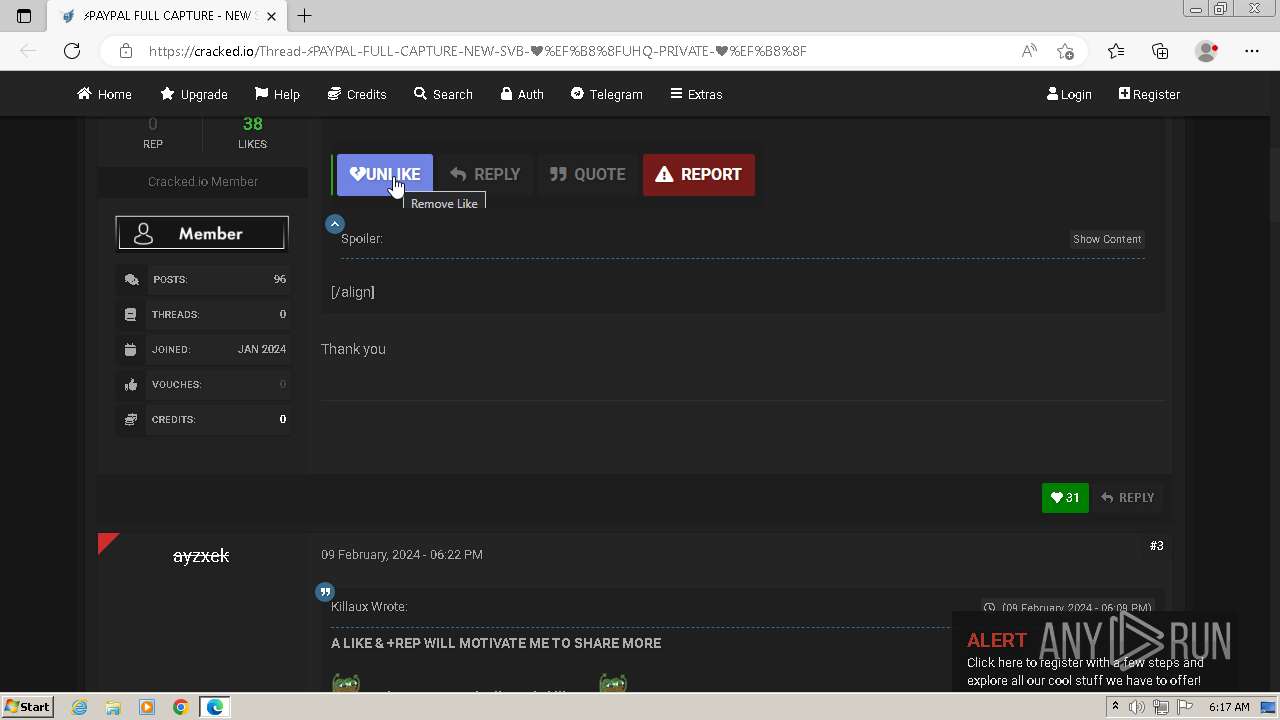Click the network tray icon
This screenshot has height=720, width=1280.
(x=1161, y=707)
